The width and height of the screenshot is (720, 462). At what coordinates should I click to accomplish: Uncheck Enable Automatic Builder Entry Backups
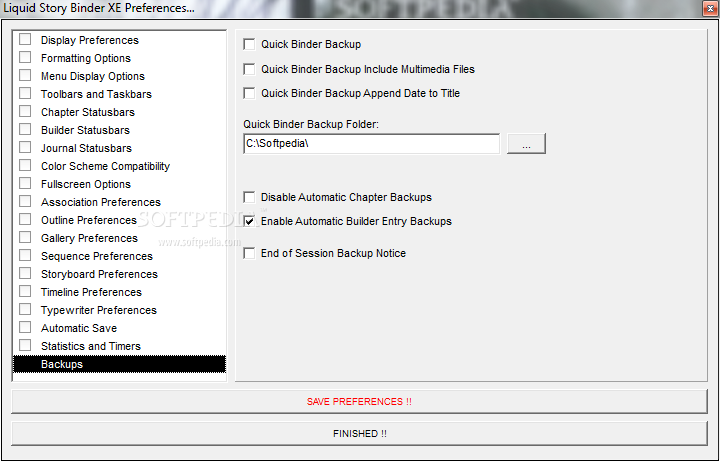click(249, 221)
